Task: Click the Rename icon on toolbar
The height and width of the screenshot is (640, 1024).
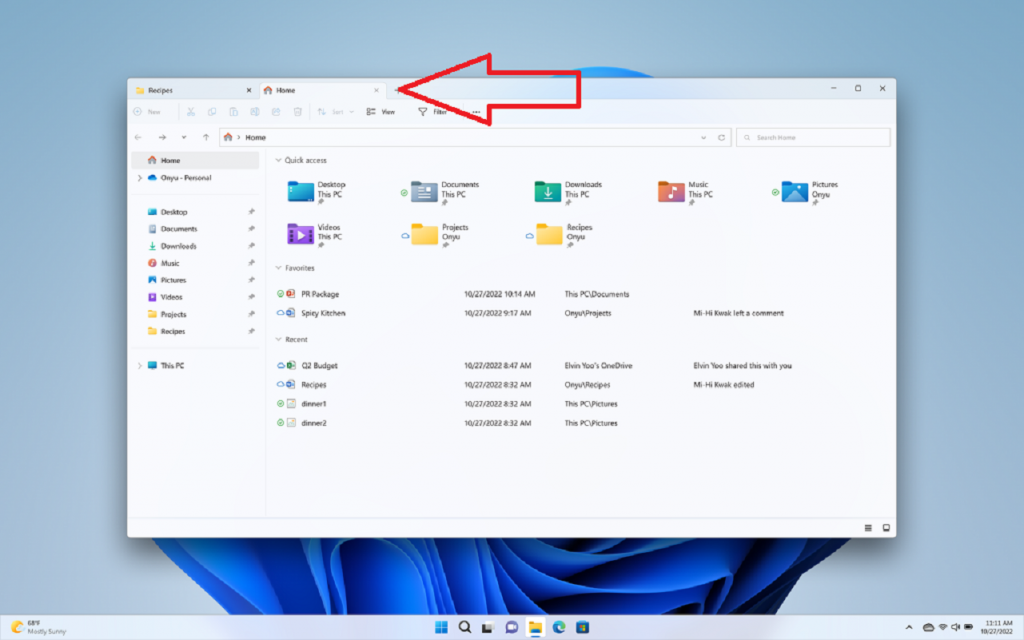Action: [x=253, y=111]
